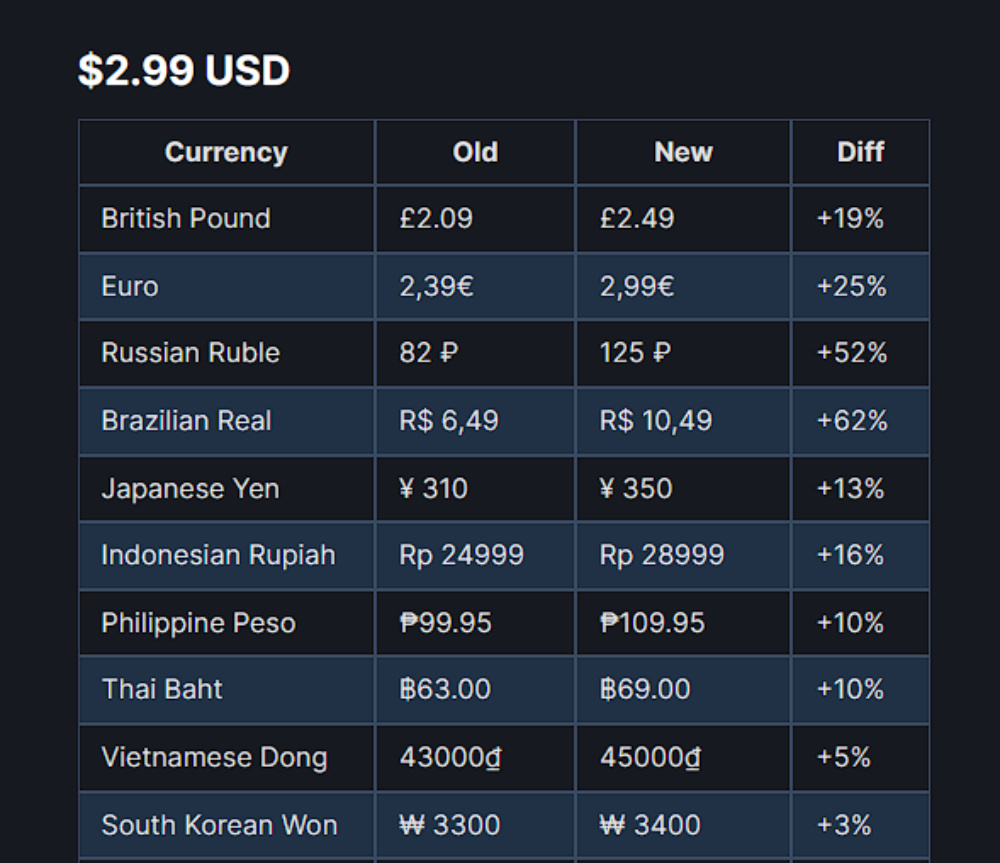Click the Vietnamese Dong +5% diff

843,758
